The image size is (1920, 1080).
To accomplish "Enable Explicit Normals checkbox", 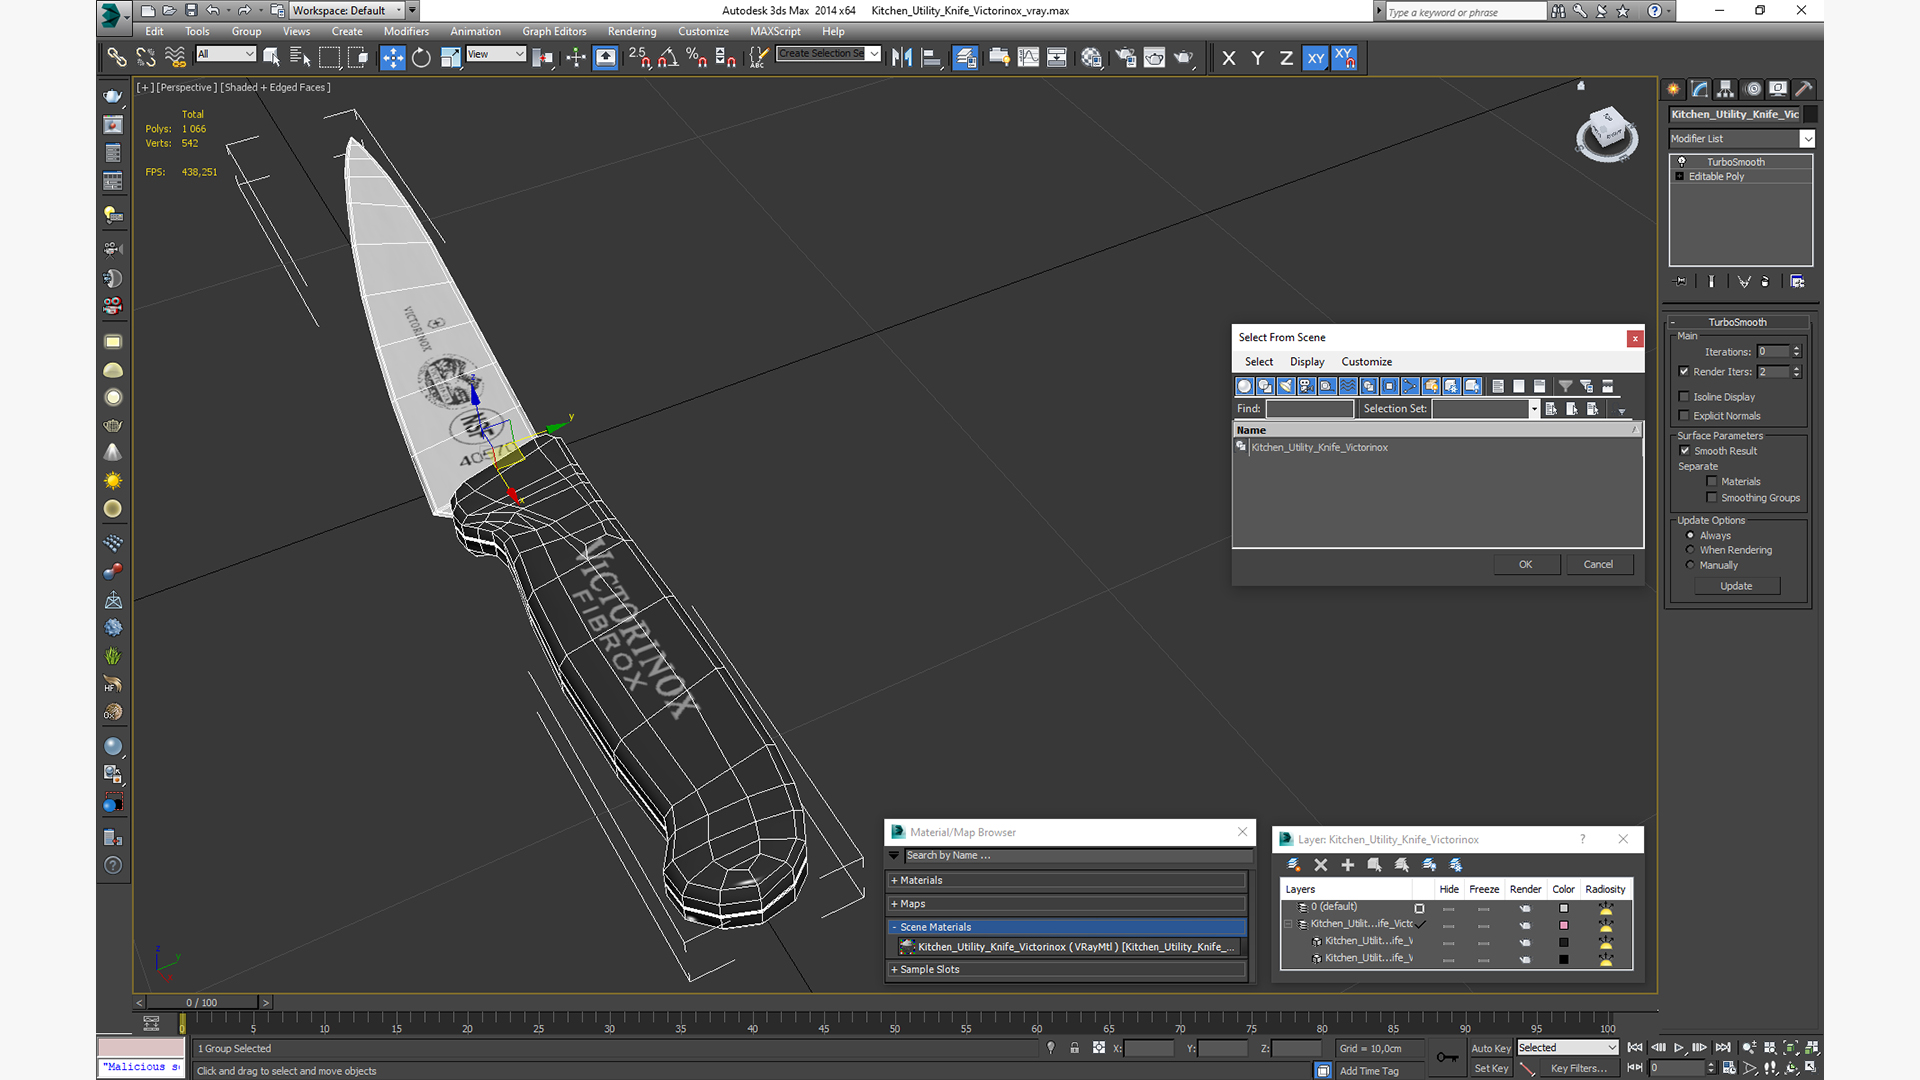I will pos(1684,416).
